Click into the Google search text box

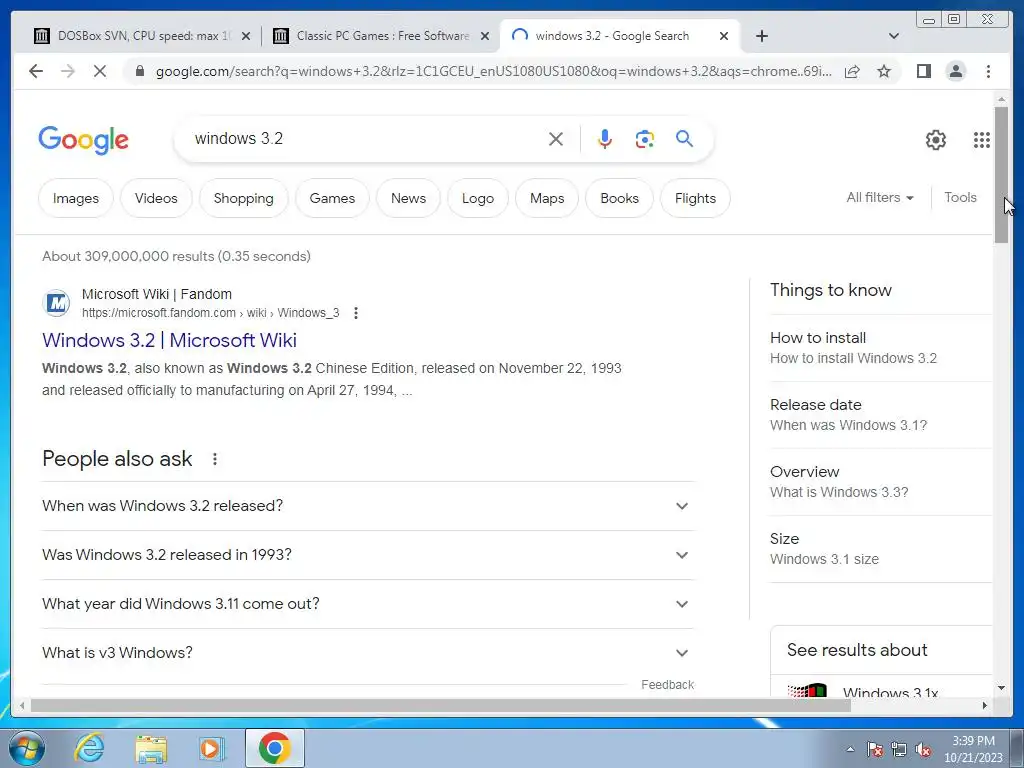point(366,138)
